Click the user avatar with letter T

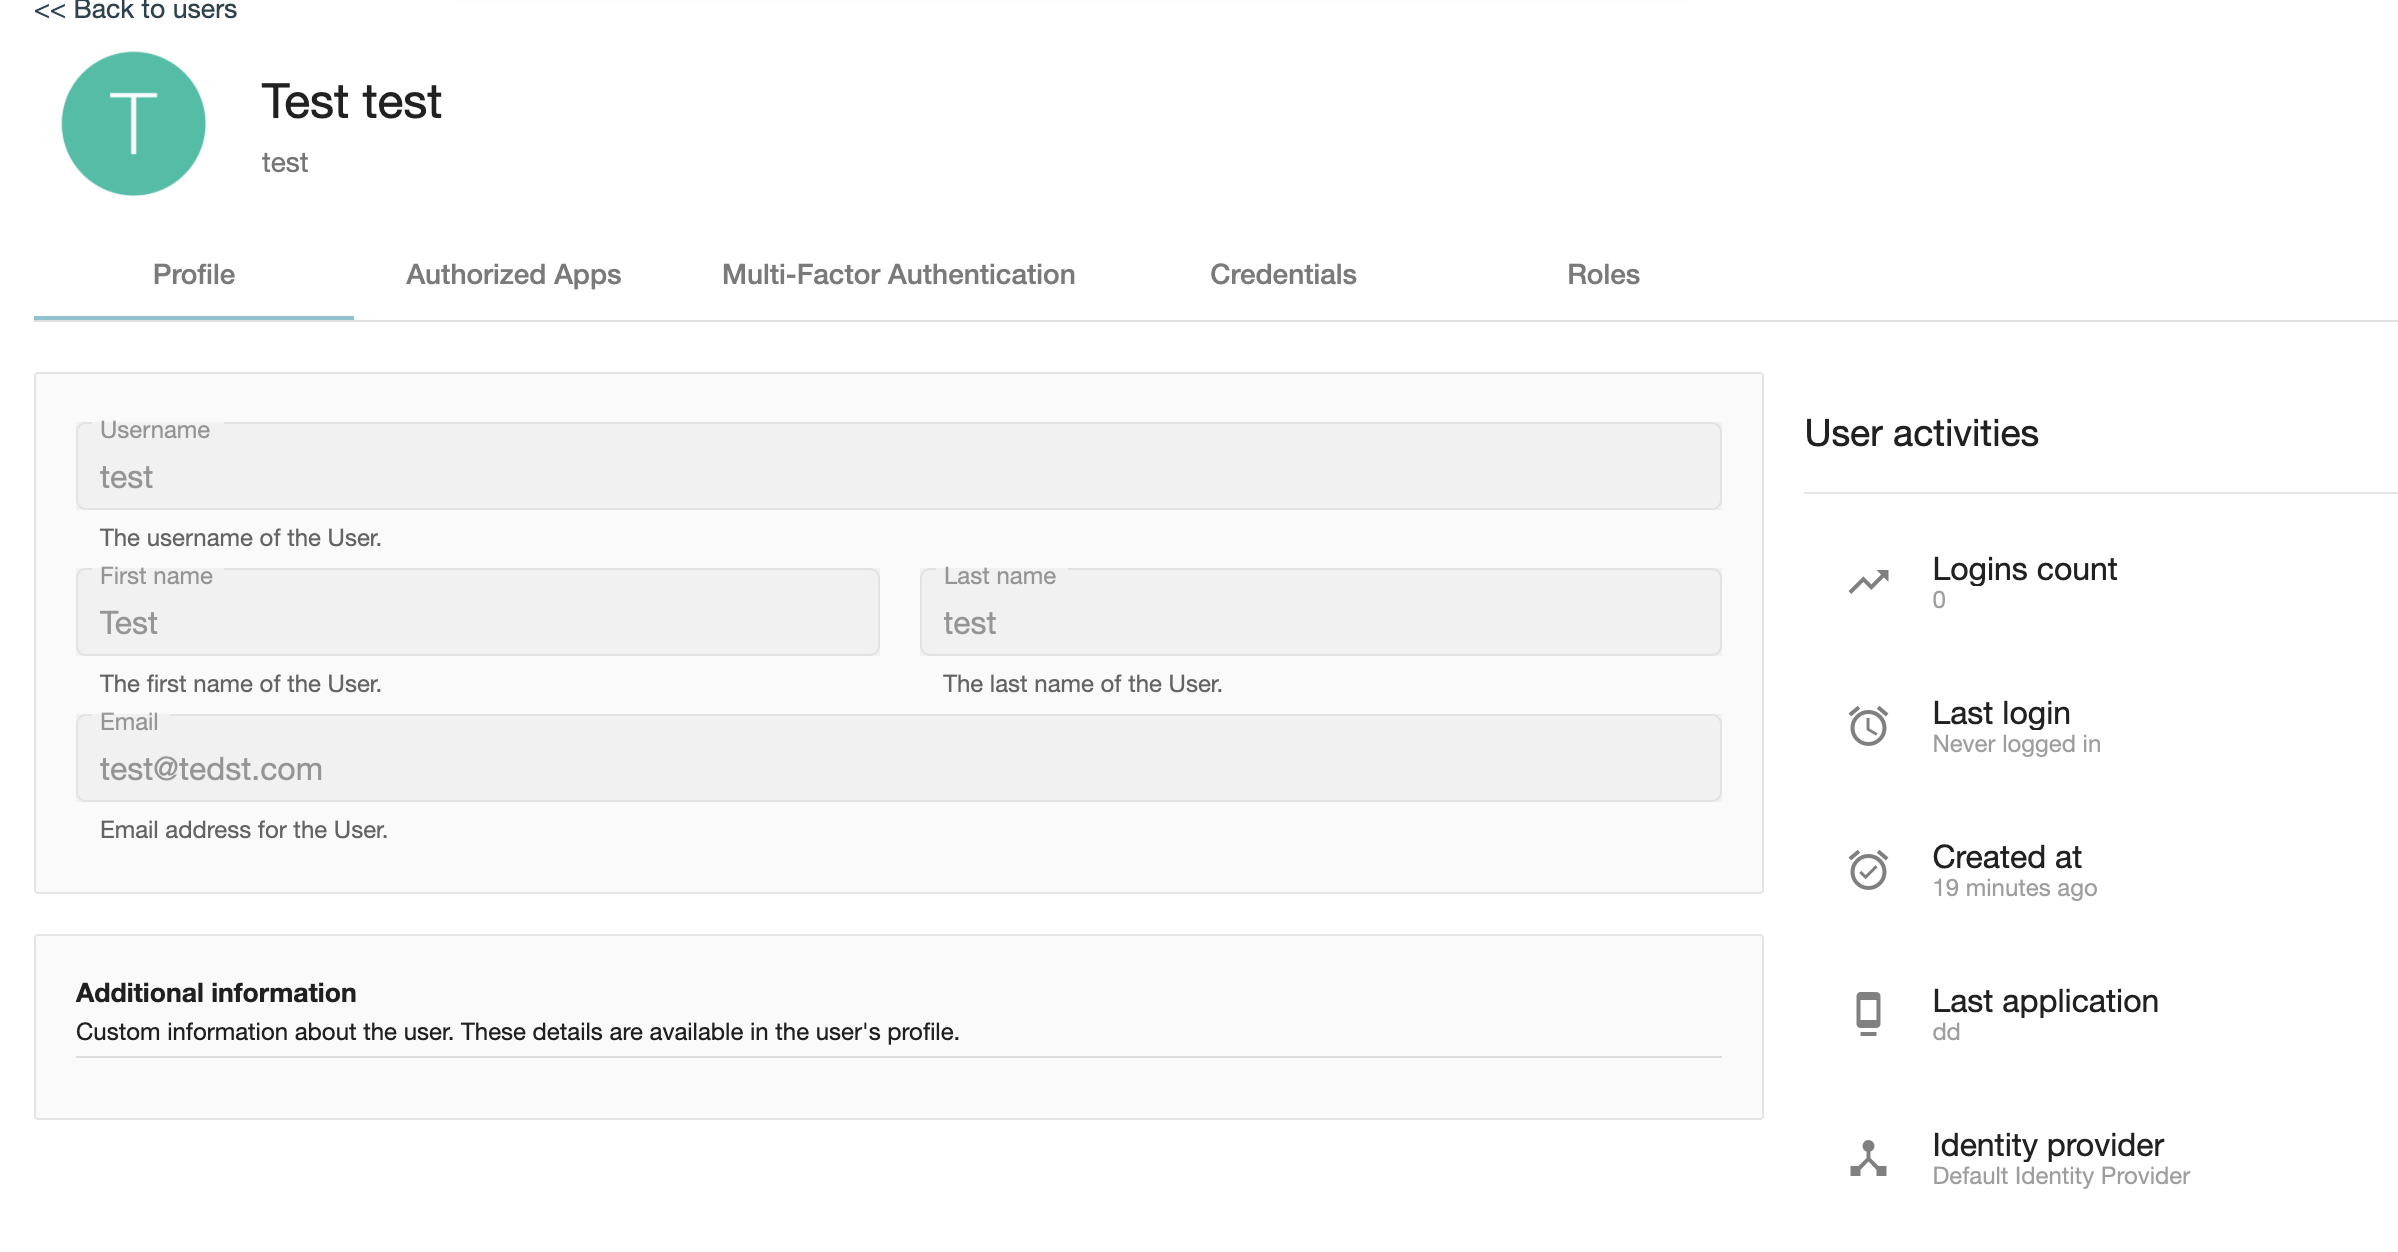click(x=133, y=122)
